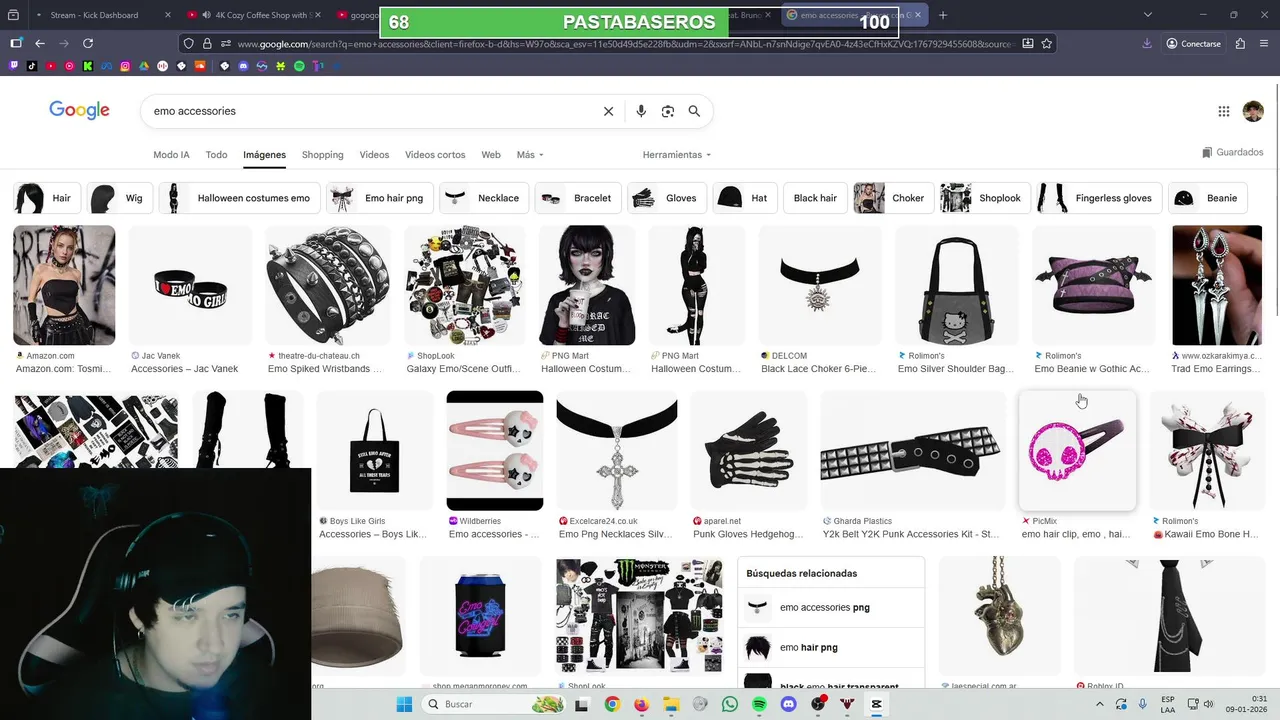Open Spotify from the taskbar
The image size is (1280, 720).
pos(759,704)
